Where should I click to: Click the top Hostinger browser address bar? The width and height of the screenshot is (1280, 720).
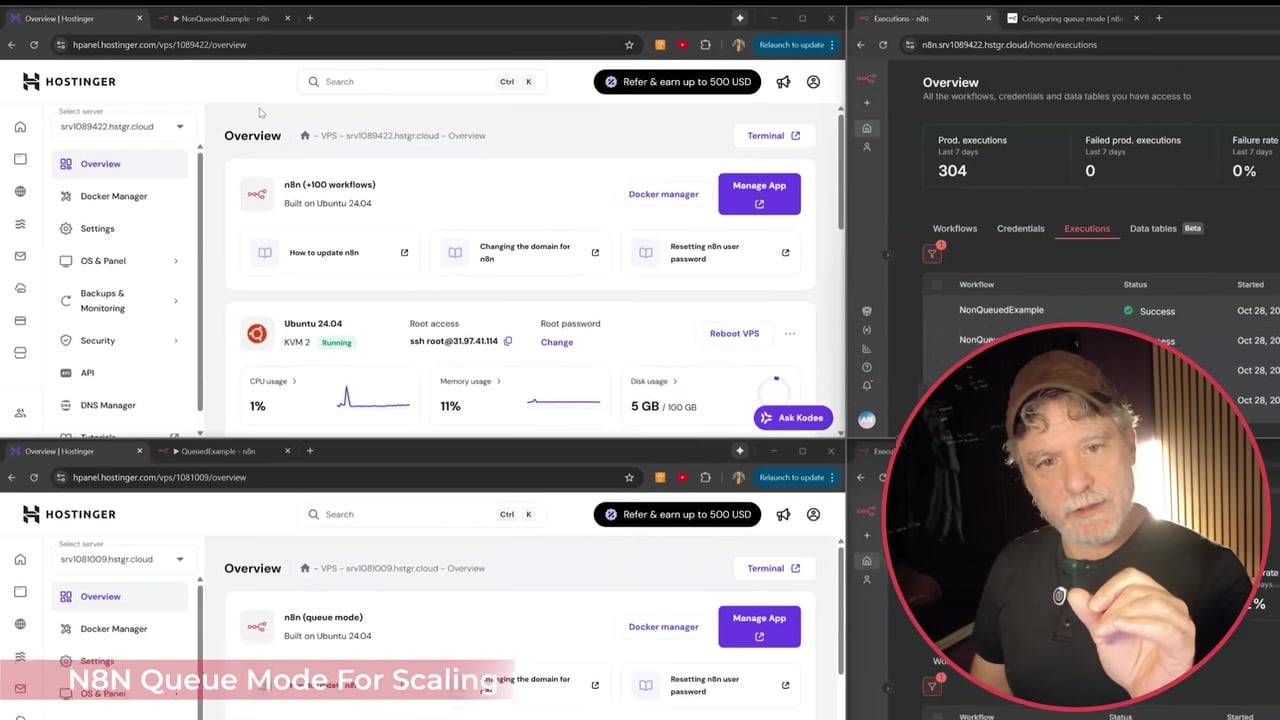coord(340,45)
